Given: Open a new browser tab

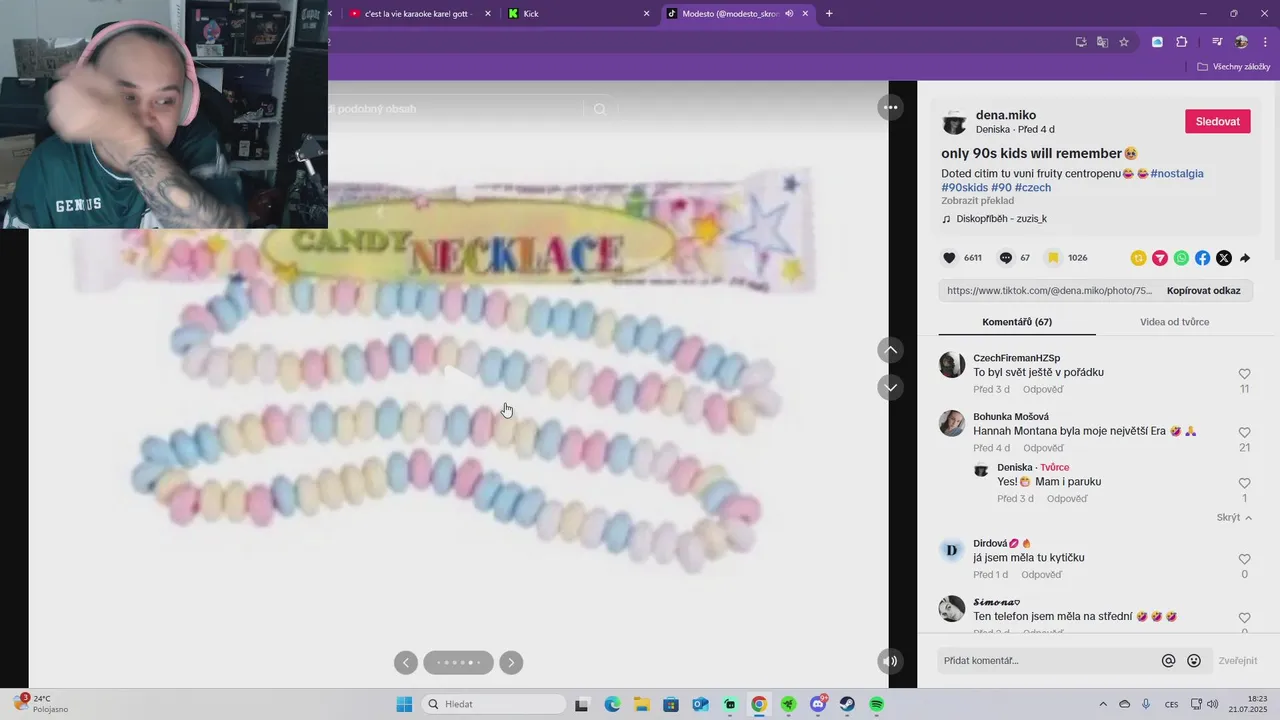Looking at the screenshot, I should 829,14.
